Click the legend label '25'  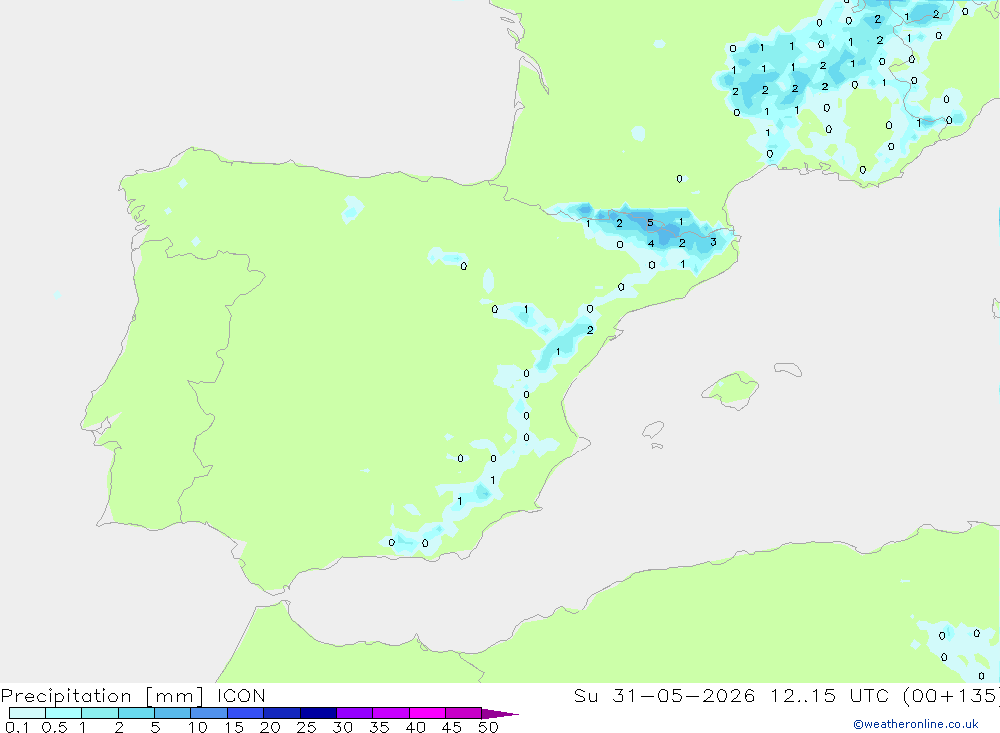306,727
